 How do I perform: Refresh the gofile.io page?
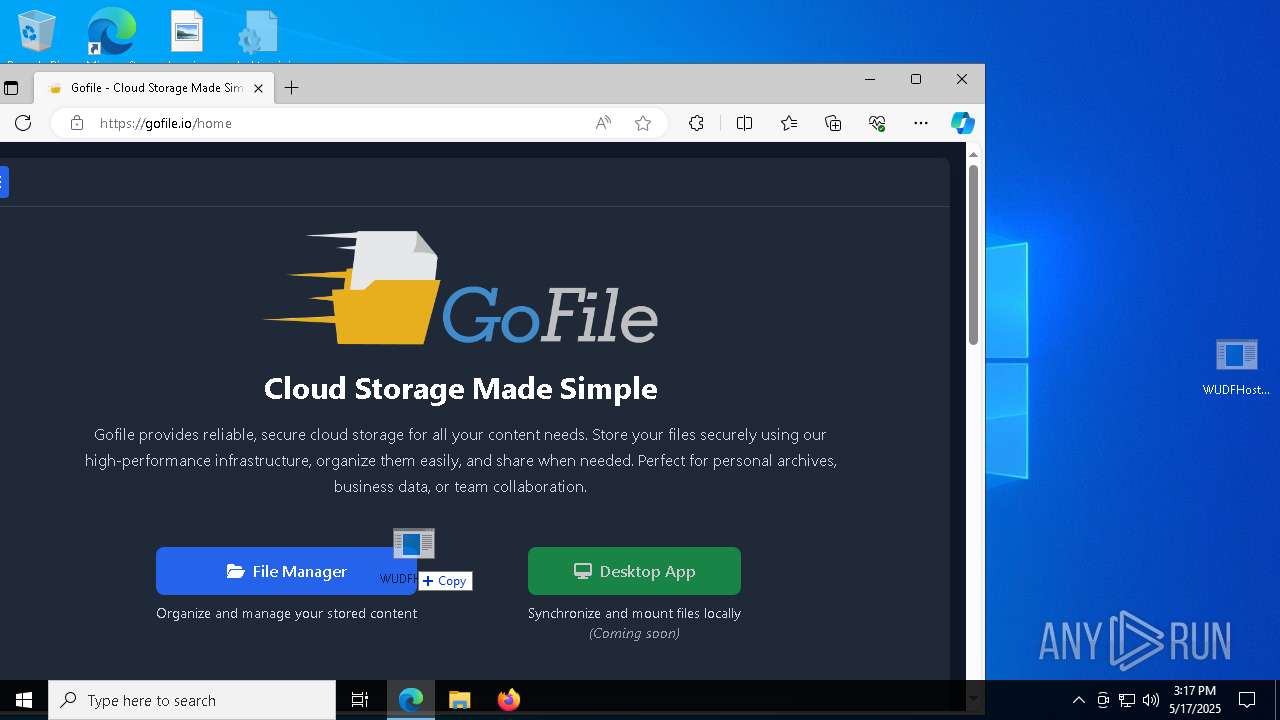pos(23,123)
